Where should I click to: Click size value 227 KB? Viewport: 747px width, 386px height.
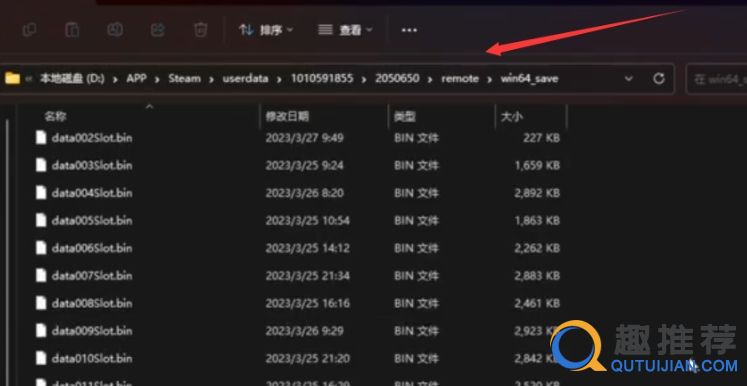(541, 138)
